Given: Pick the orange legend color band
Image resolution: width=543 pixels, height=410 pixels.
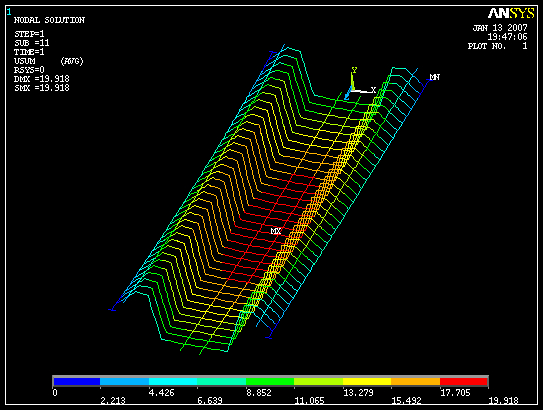Looking at the screenshot, I should coord(415,381).
